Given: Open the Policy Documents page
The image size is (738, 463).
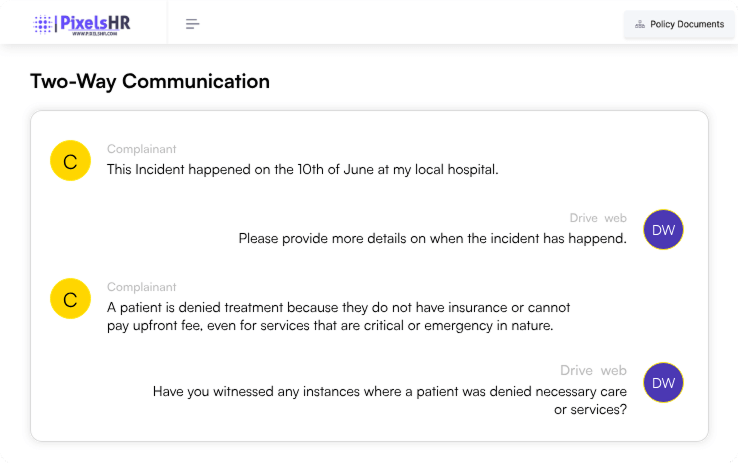Looking at the screenshot, I should pos(679,24).
